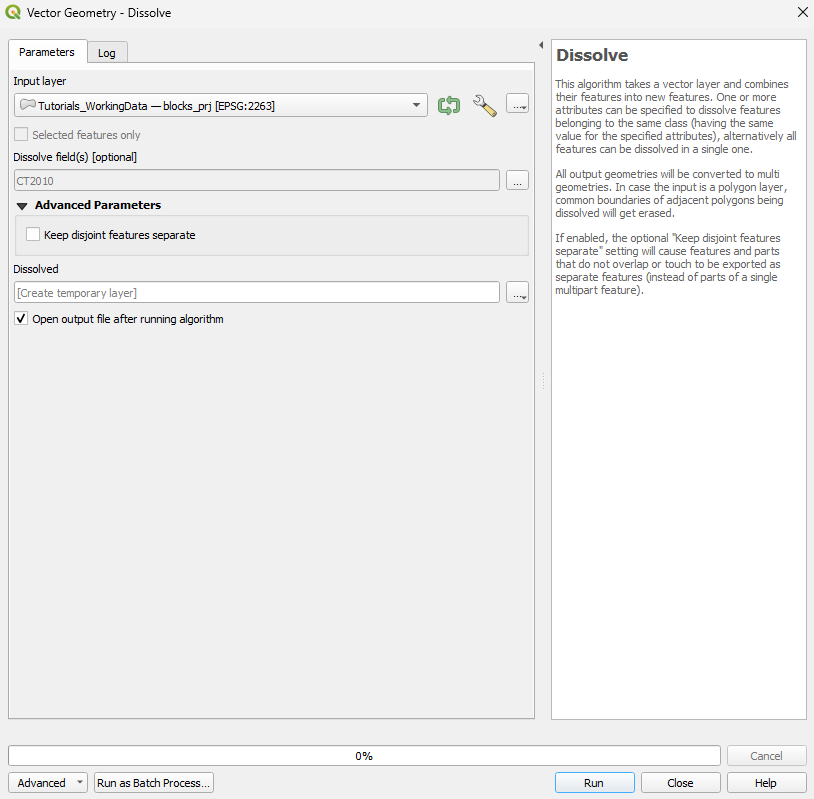This screenshot has width=814, height=799.
Task: Collapse the Advanced Parameters section
Action: point(22,206)
